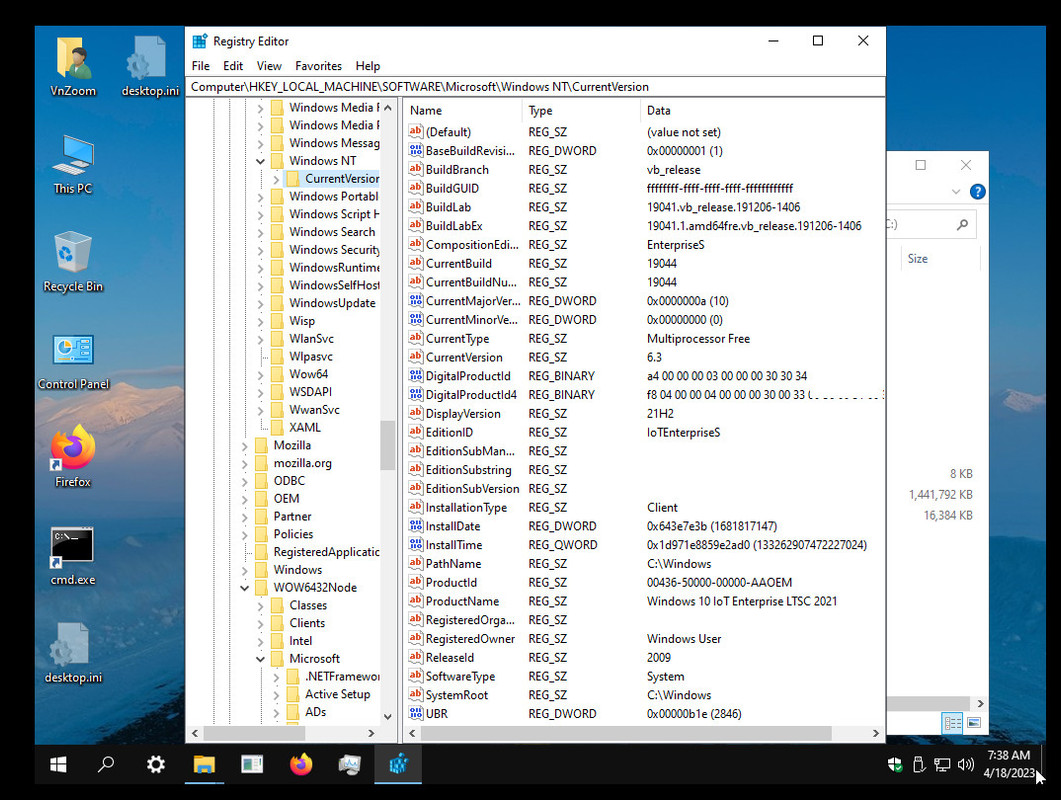Open the Favorites menu
Image resolution: width=1061 pixels, height=800 pixels.
[x=318, y=66]
